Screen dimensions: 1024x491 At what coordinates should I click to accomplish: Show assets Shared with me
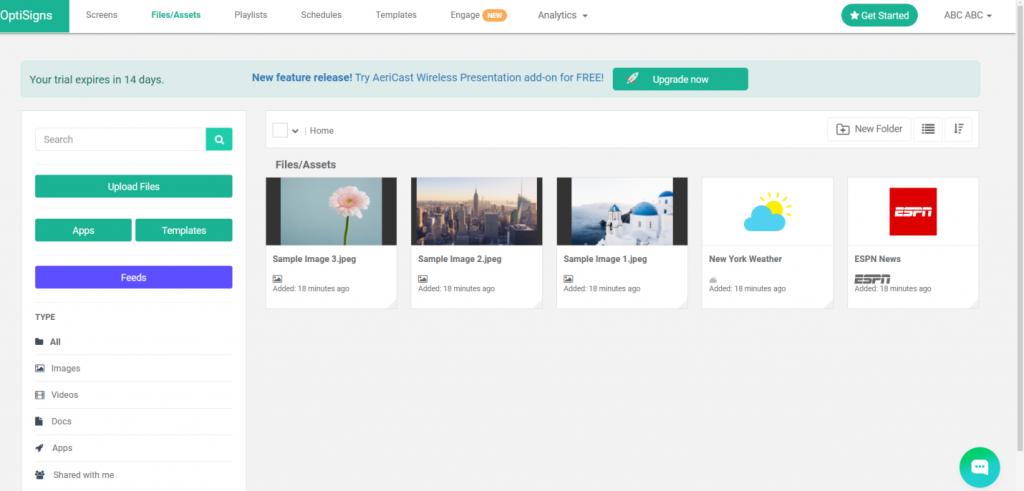pos(83,475)
